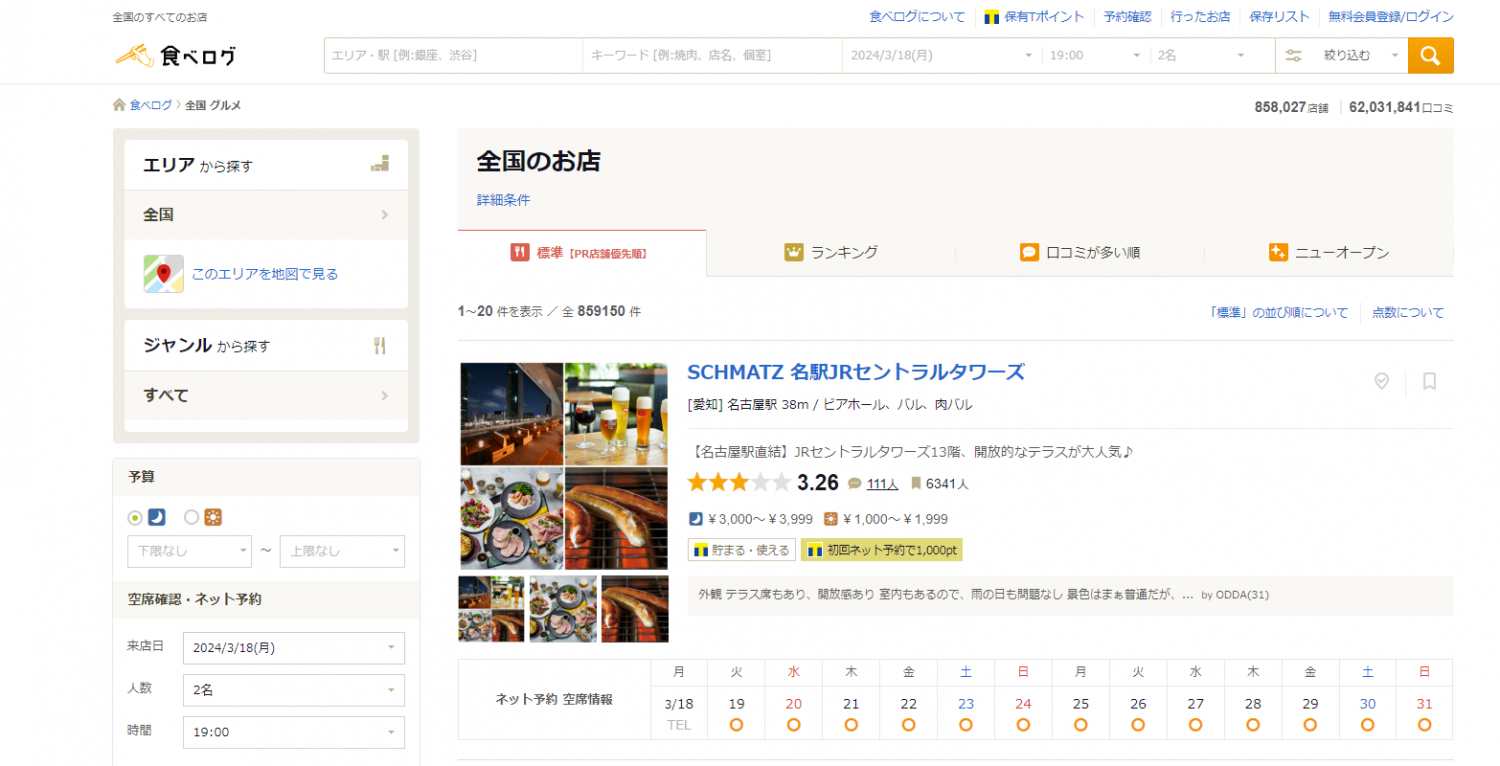Select the dinner budget radio button
This screenshot has height=766, width=1500.
click(x=135, y=518)
